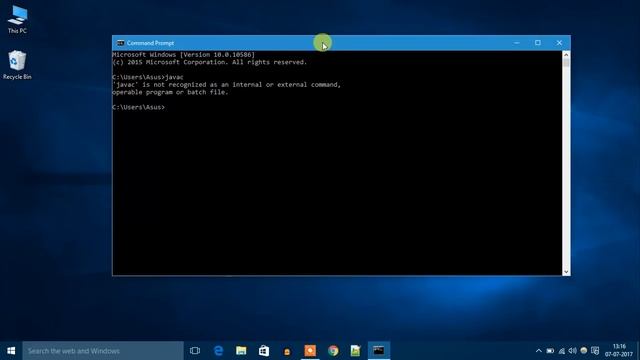The image size is (640, 360).
Task: Open the Windows Store taskbar icon
Action: [264, 351]
